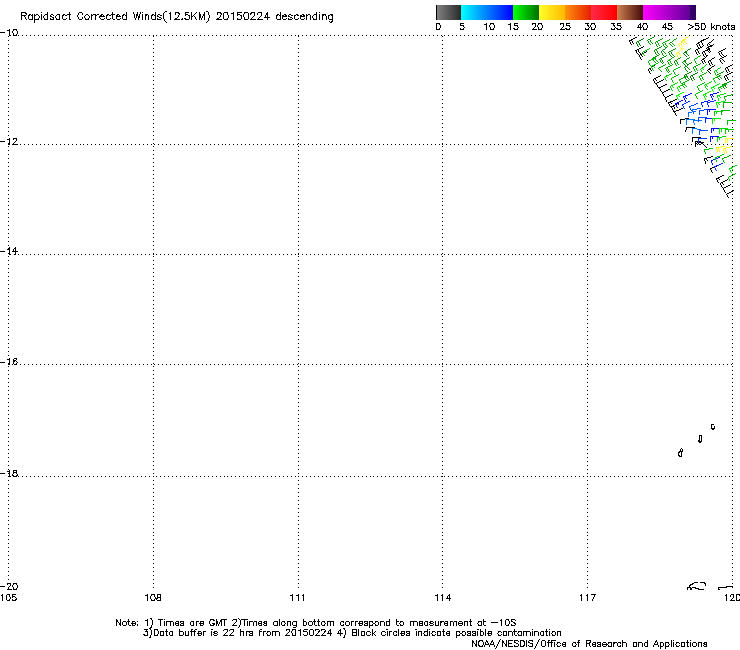Click the longitude label '108'

(153, 598)
